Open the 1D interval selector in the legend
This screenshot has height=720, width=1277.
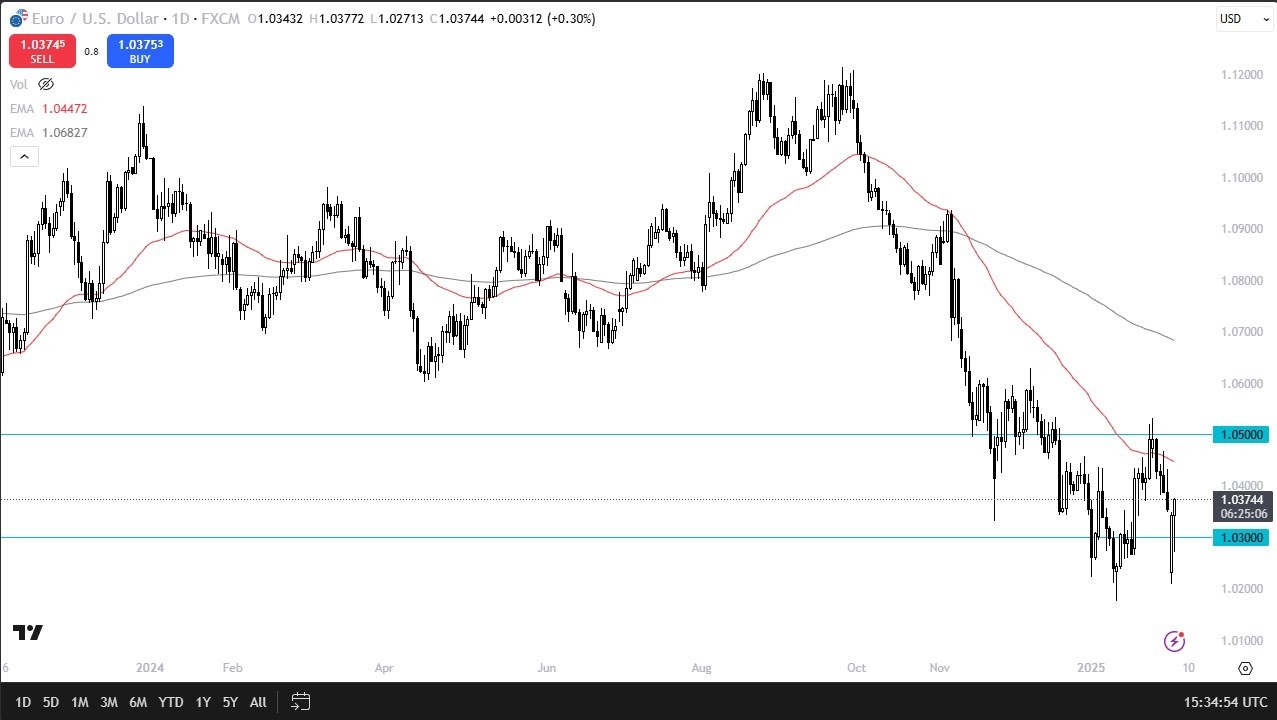180,18
